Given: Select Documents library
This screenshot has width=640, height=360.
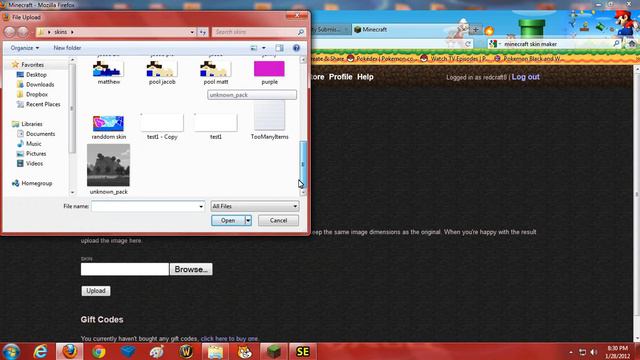Looking at the screenshot, I should tap(40, 134).
